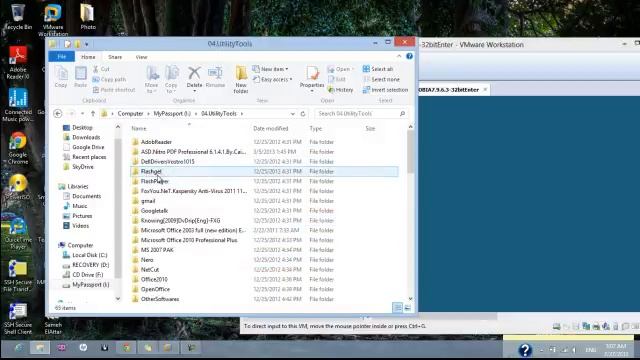
Task: Switch to large icons view
Action: [x=407, y=308]
